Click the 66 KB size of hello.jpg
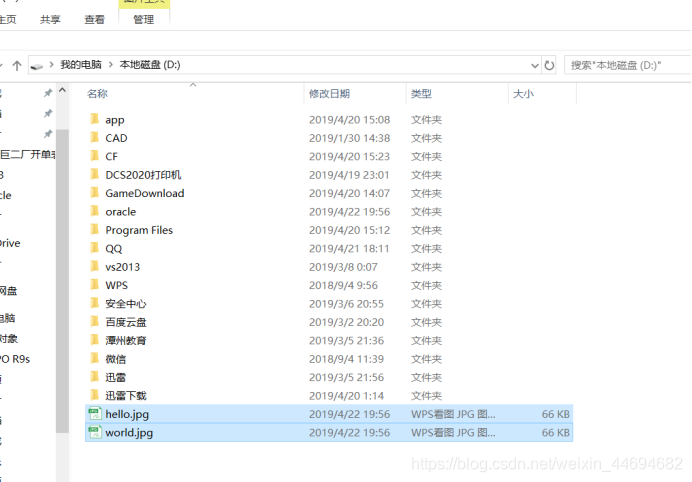 pyautogui.click(x=556, y=414)
